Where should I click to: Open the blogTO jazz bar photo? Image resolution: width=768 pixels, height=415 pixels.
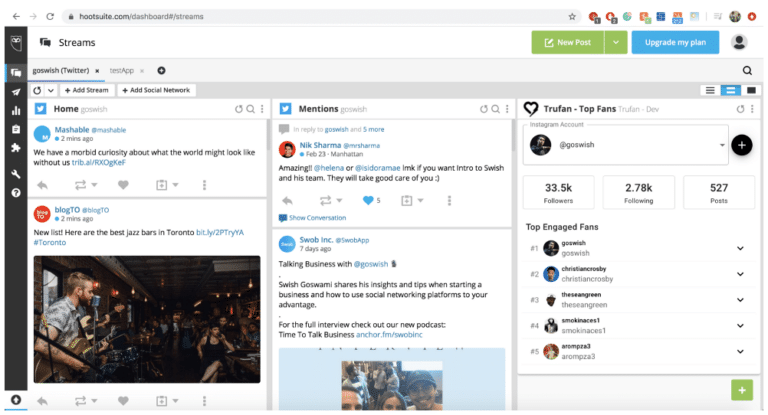pyautogui.click(x=147, y=319)
